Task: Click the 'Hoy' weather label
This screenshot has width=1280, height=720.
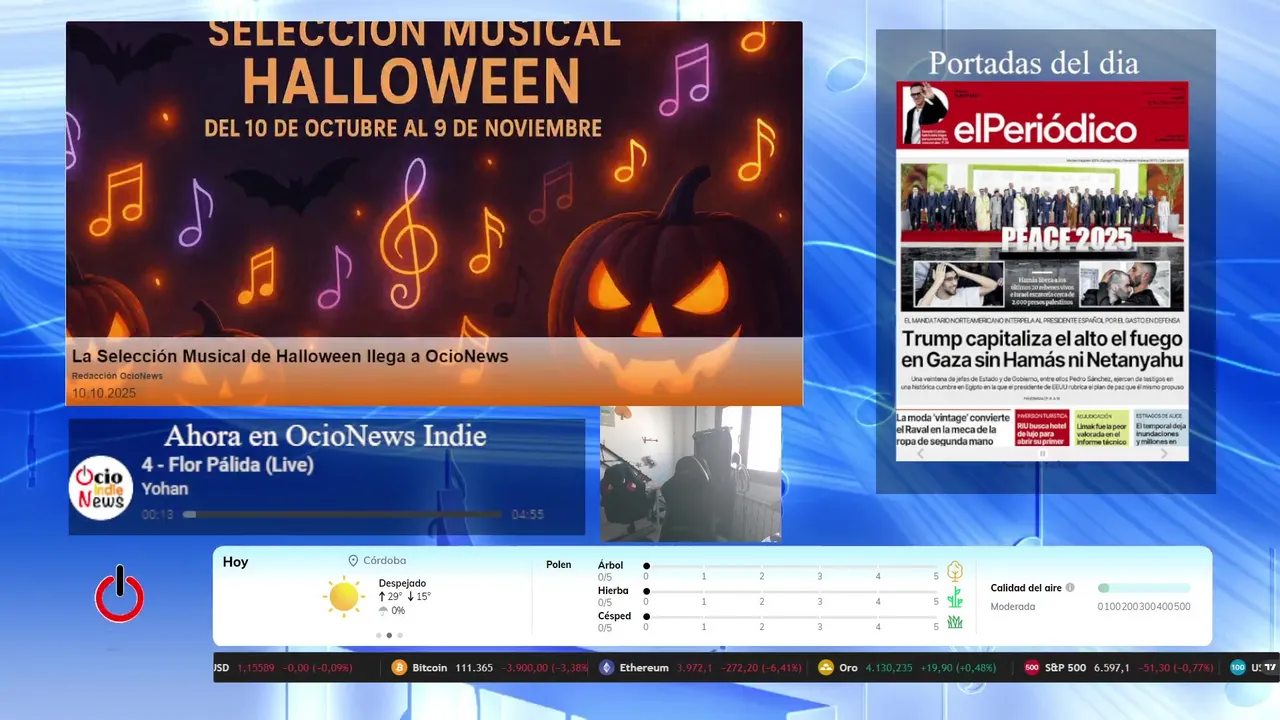Action: tap(235, 562)
